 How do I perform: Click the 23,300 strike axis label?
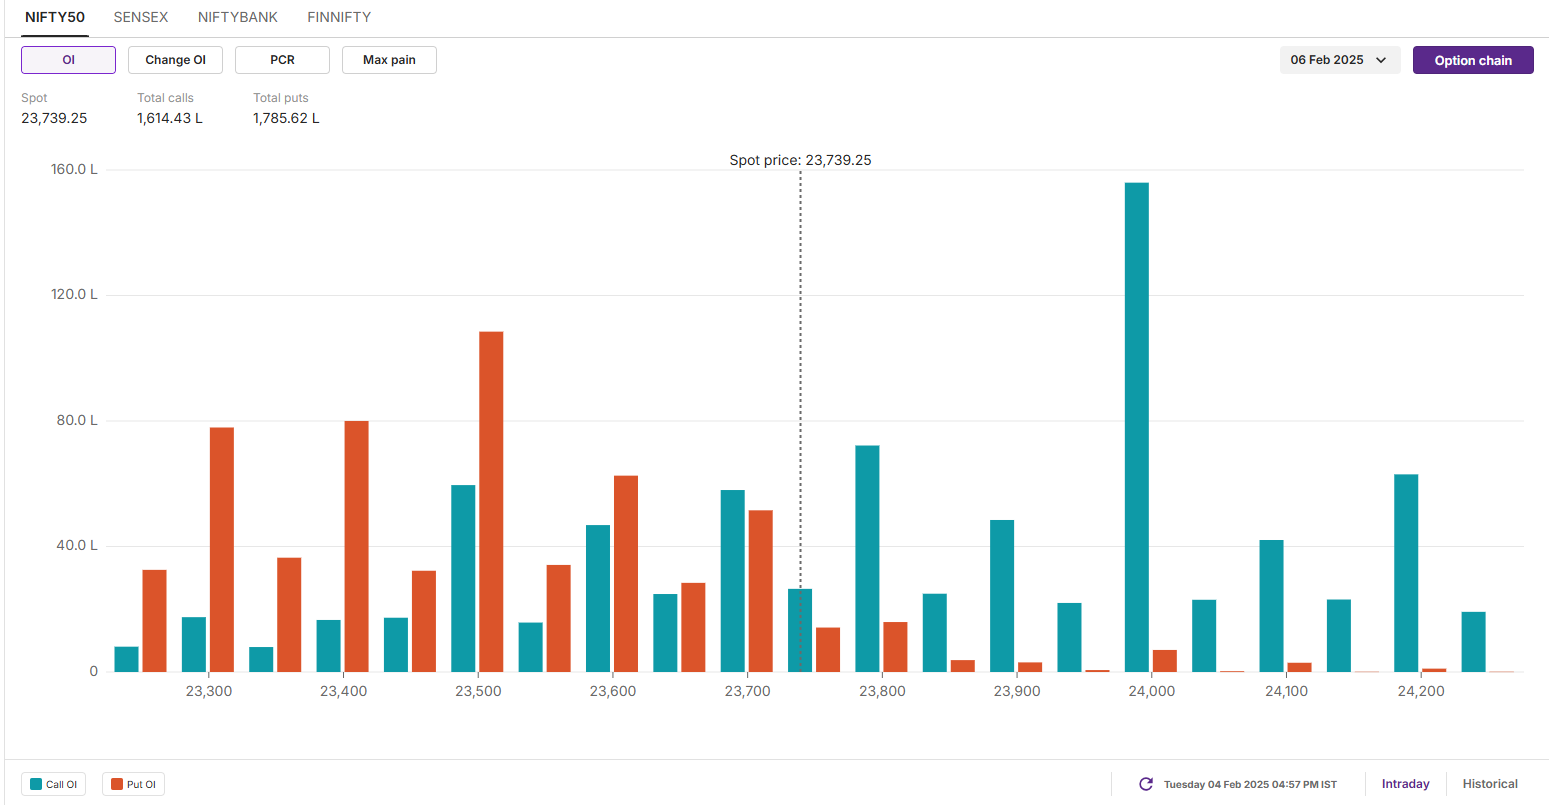click(x=208, y=691)
